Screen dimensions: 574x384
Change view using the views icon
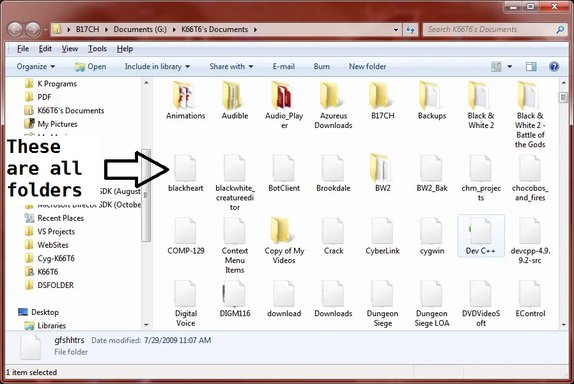(496, 67)
